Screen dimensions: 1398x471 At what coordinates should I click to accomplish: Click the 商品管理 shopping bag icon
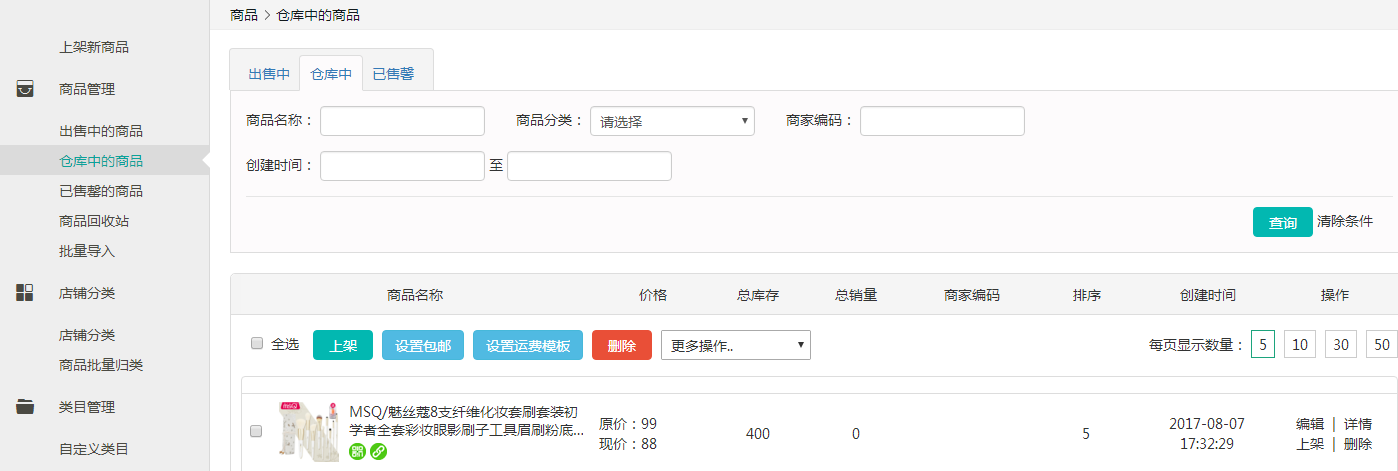(25, 89)
